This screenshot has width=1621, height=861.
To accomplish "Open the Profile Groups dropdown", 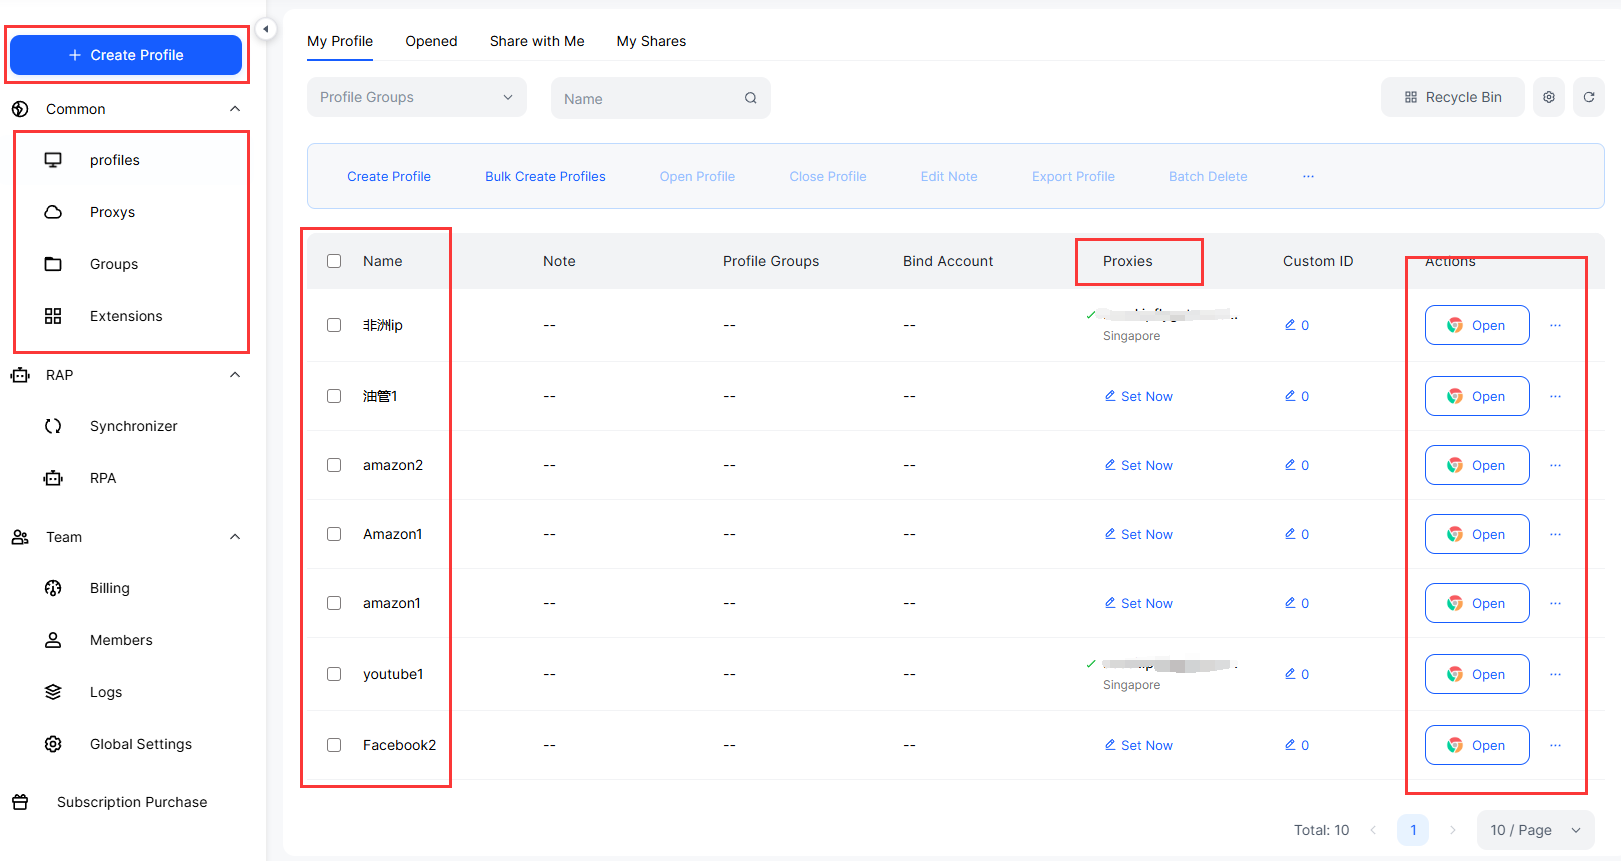I will 416,97.
